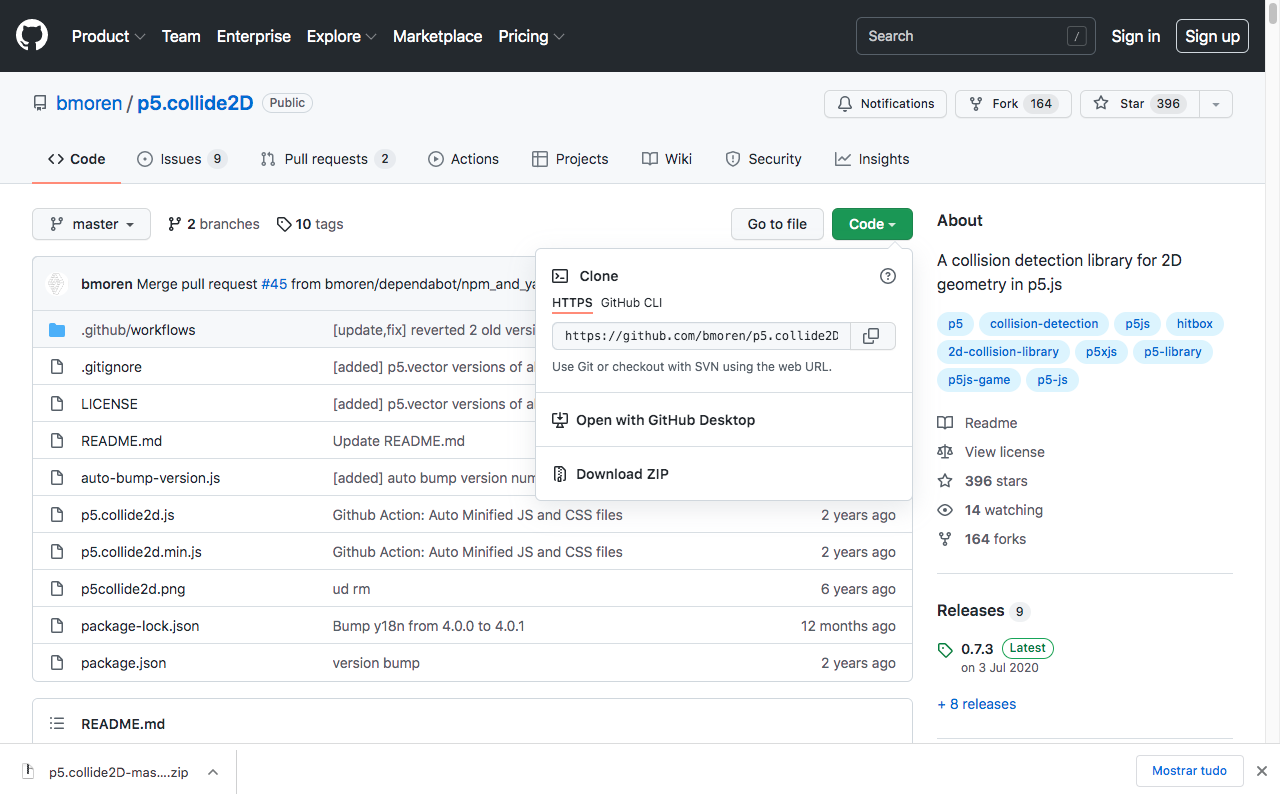Star the repository with Star button

[1140, 104]
